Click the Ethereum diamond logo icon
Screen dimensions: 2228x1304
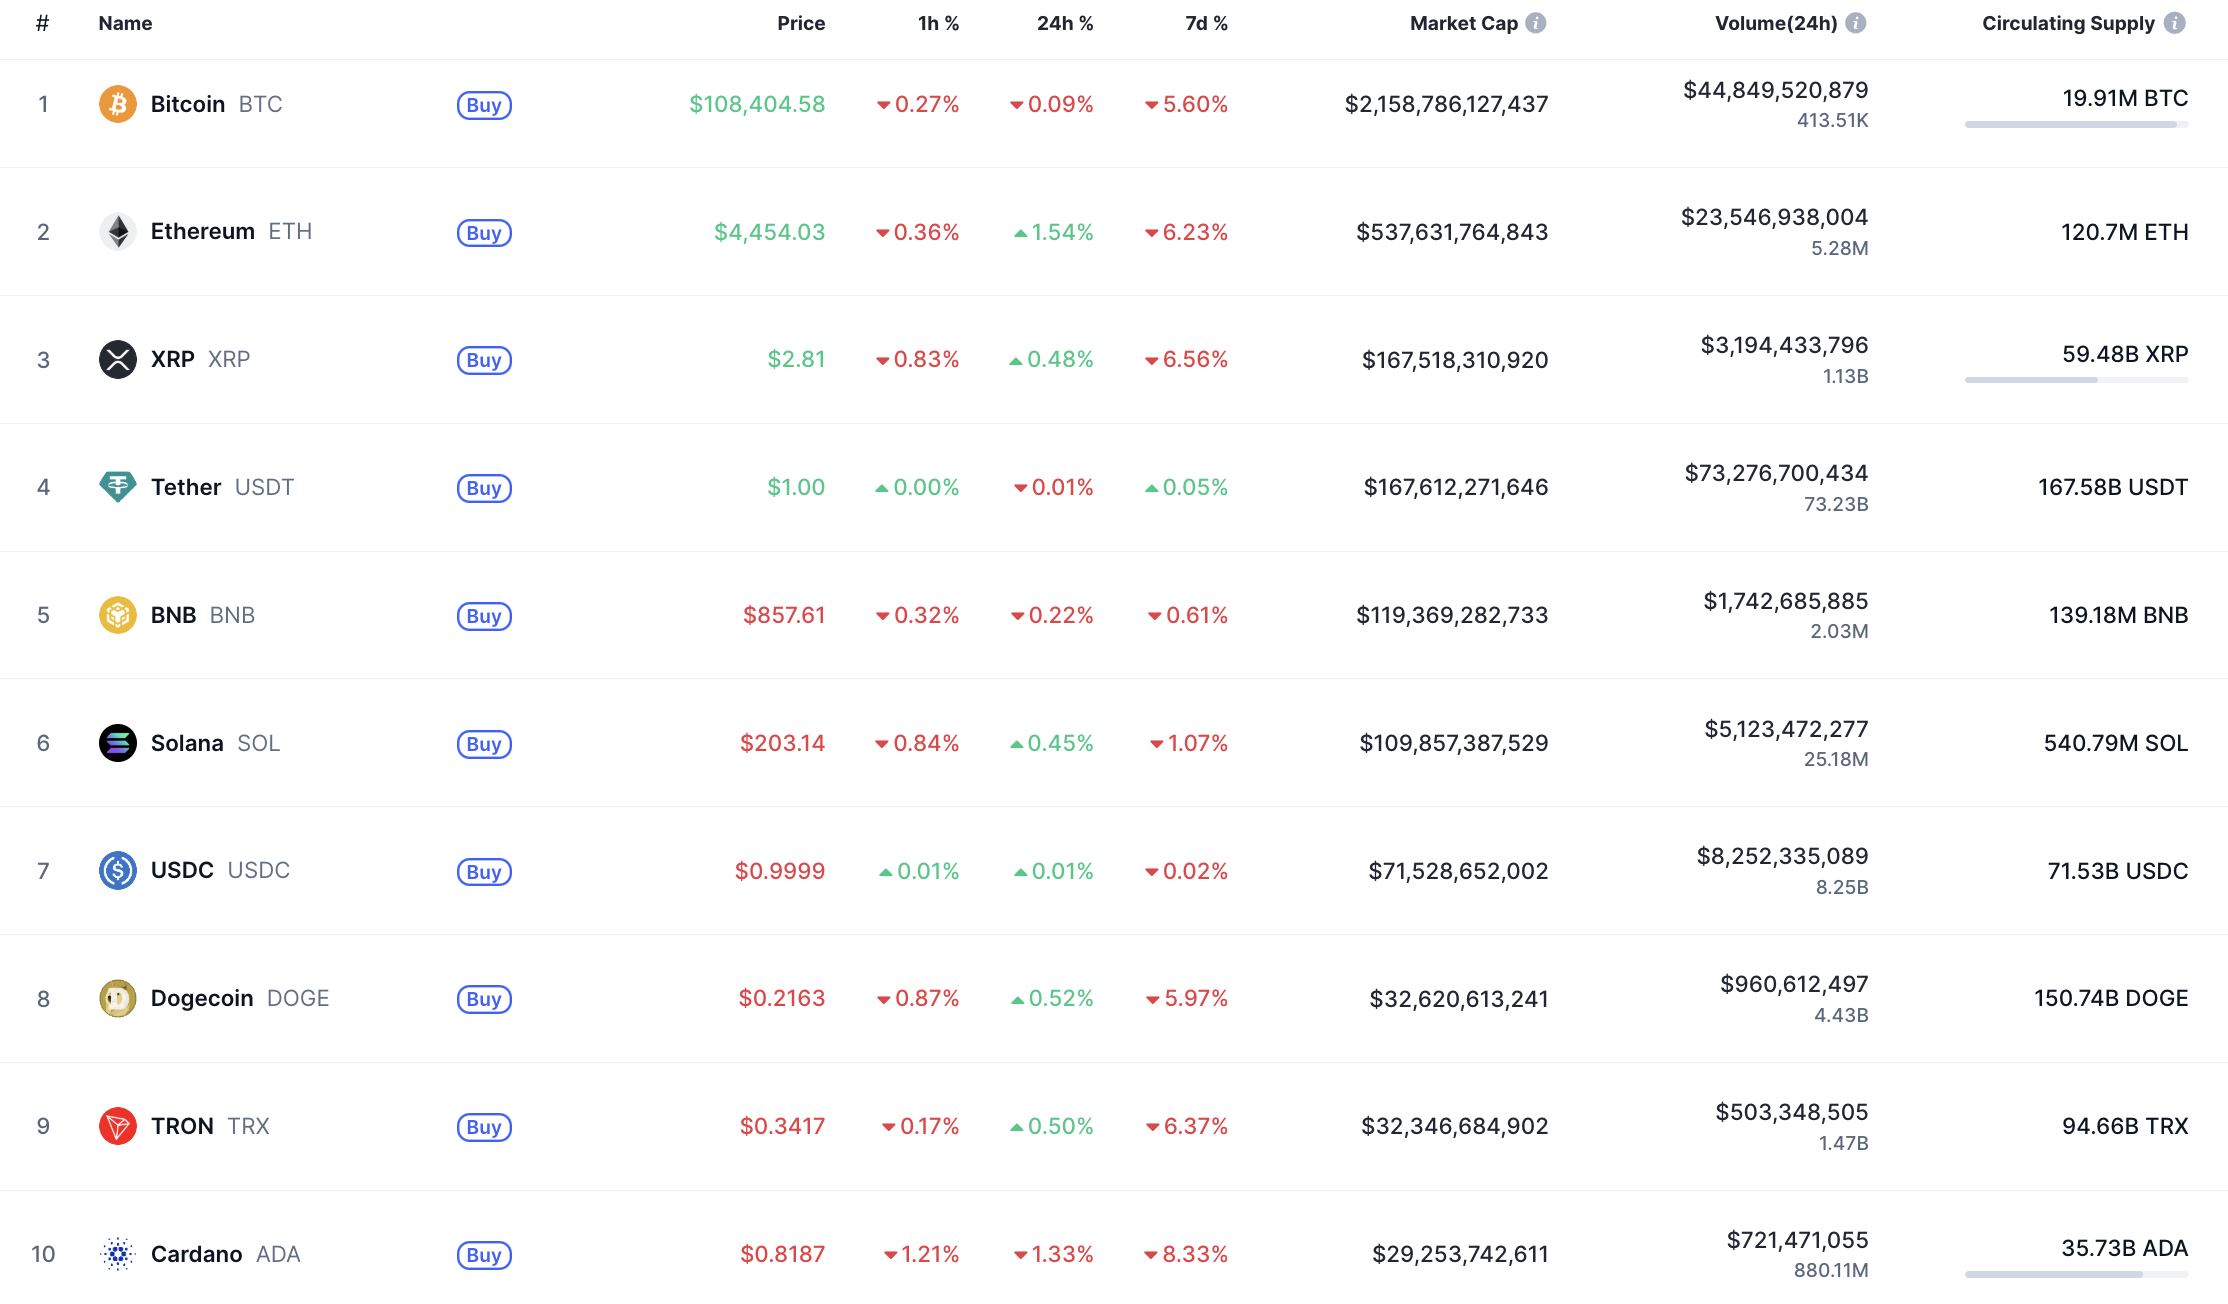tap(118, 232)
